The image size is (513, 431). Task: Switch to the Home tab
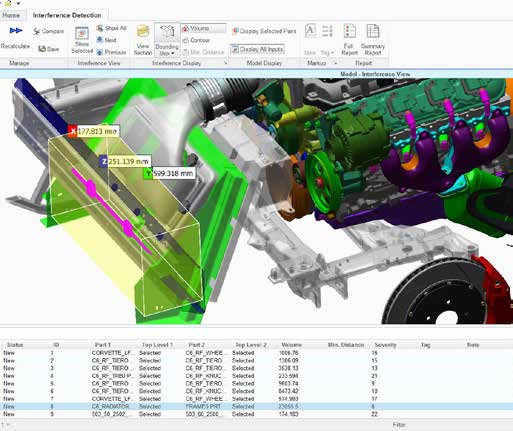(11, 15)
